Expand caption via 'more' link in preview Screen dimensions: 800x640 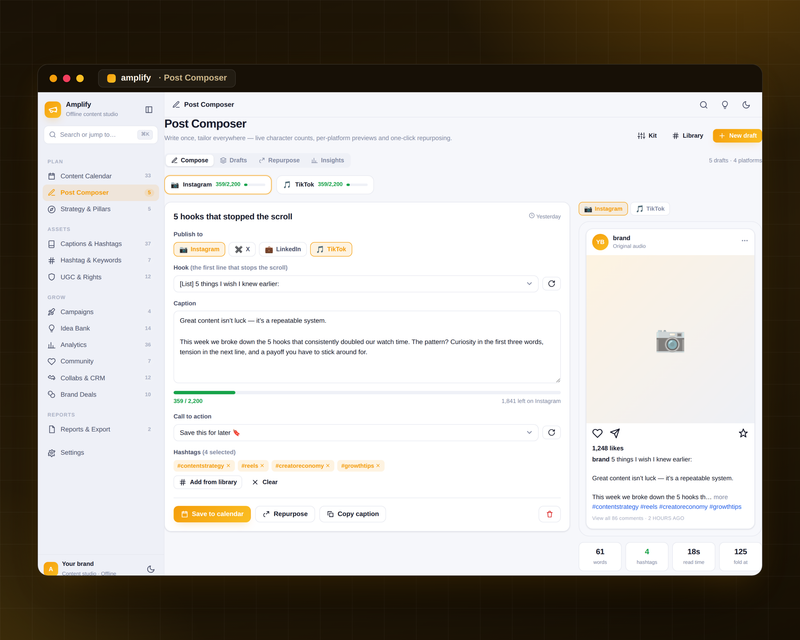pos(720,497)
